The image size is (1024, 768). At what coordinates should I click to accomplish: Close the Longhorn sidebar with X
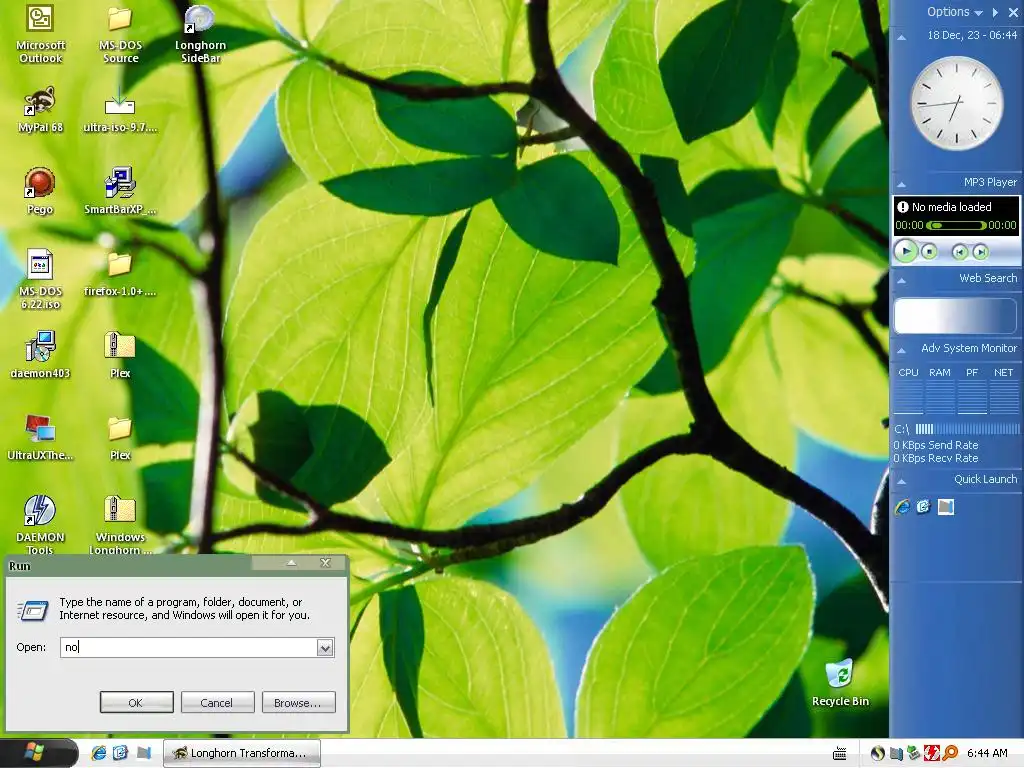1013,12
